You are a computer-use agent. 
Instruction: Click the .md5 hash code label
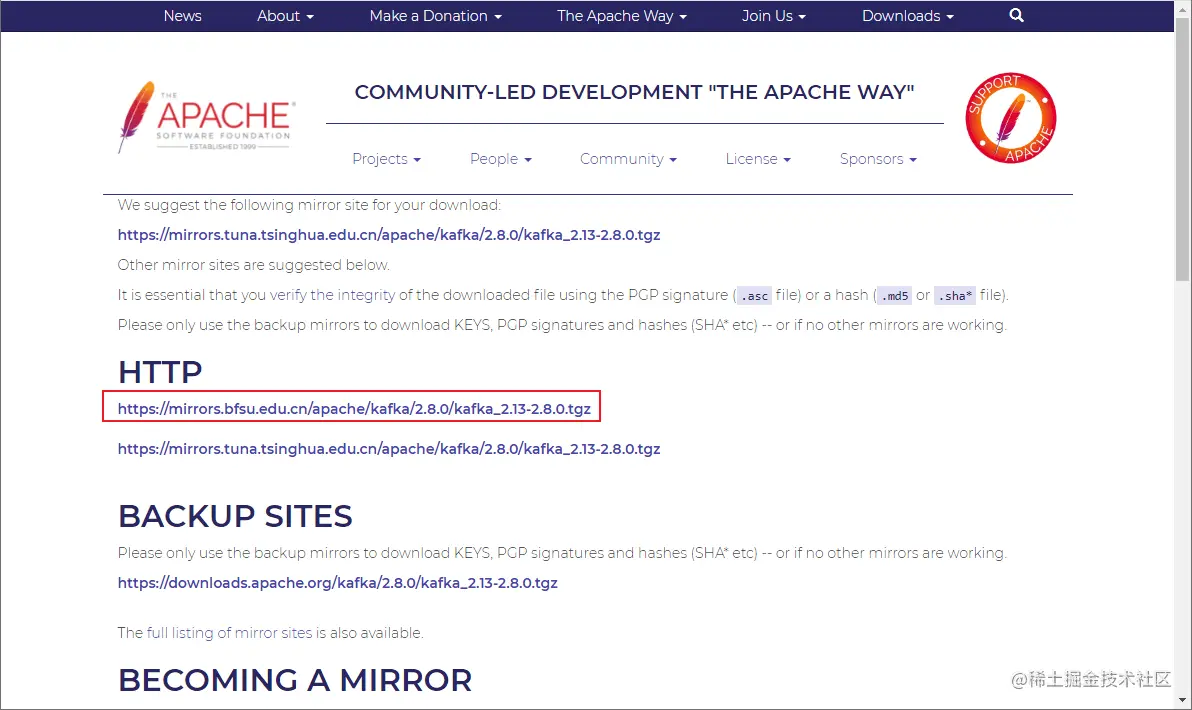pos(895,296)
